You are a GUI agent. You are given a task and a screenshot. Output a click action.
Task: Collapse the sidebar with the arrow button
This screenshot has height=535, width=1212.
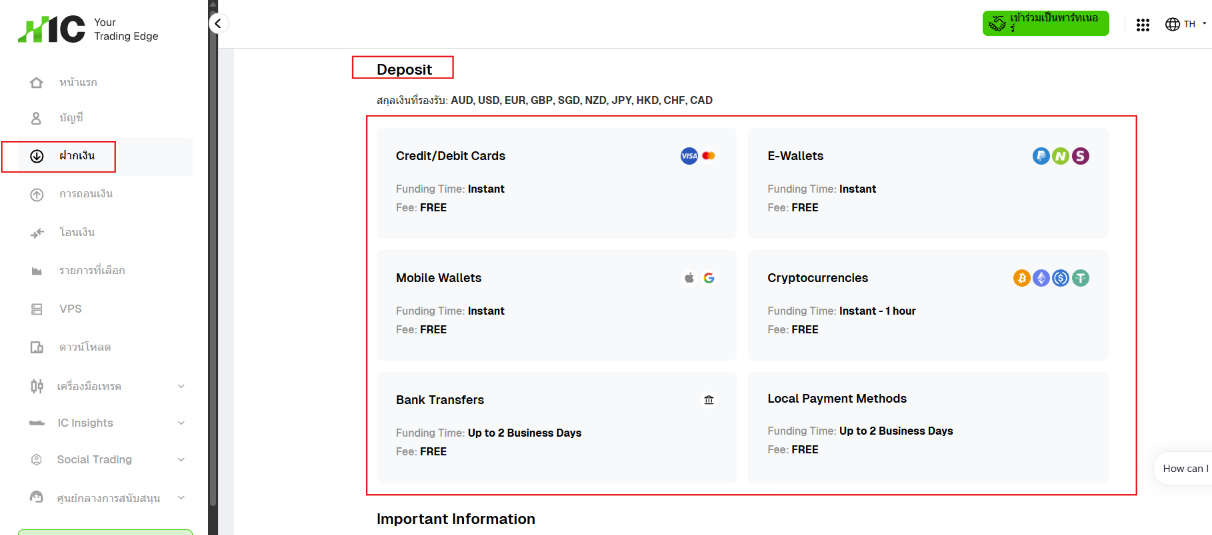coord(218,23)
